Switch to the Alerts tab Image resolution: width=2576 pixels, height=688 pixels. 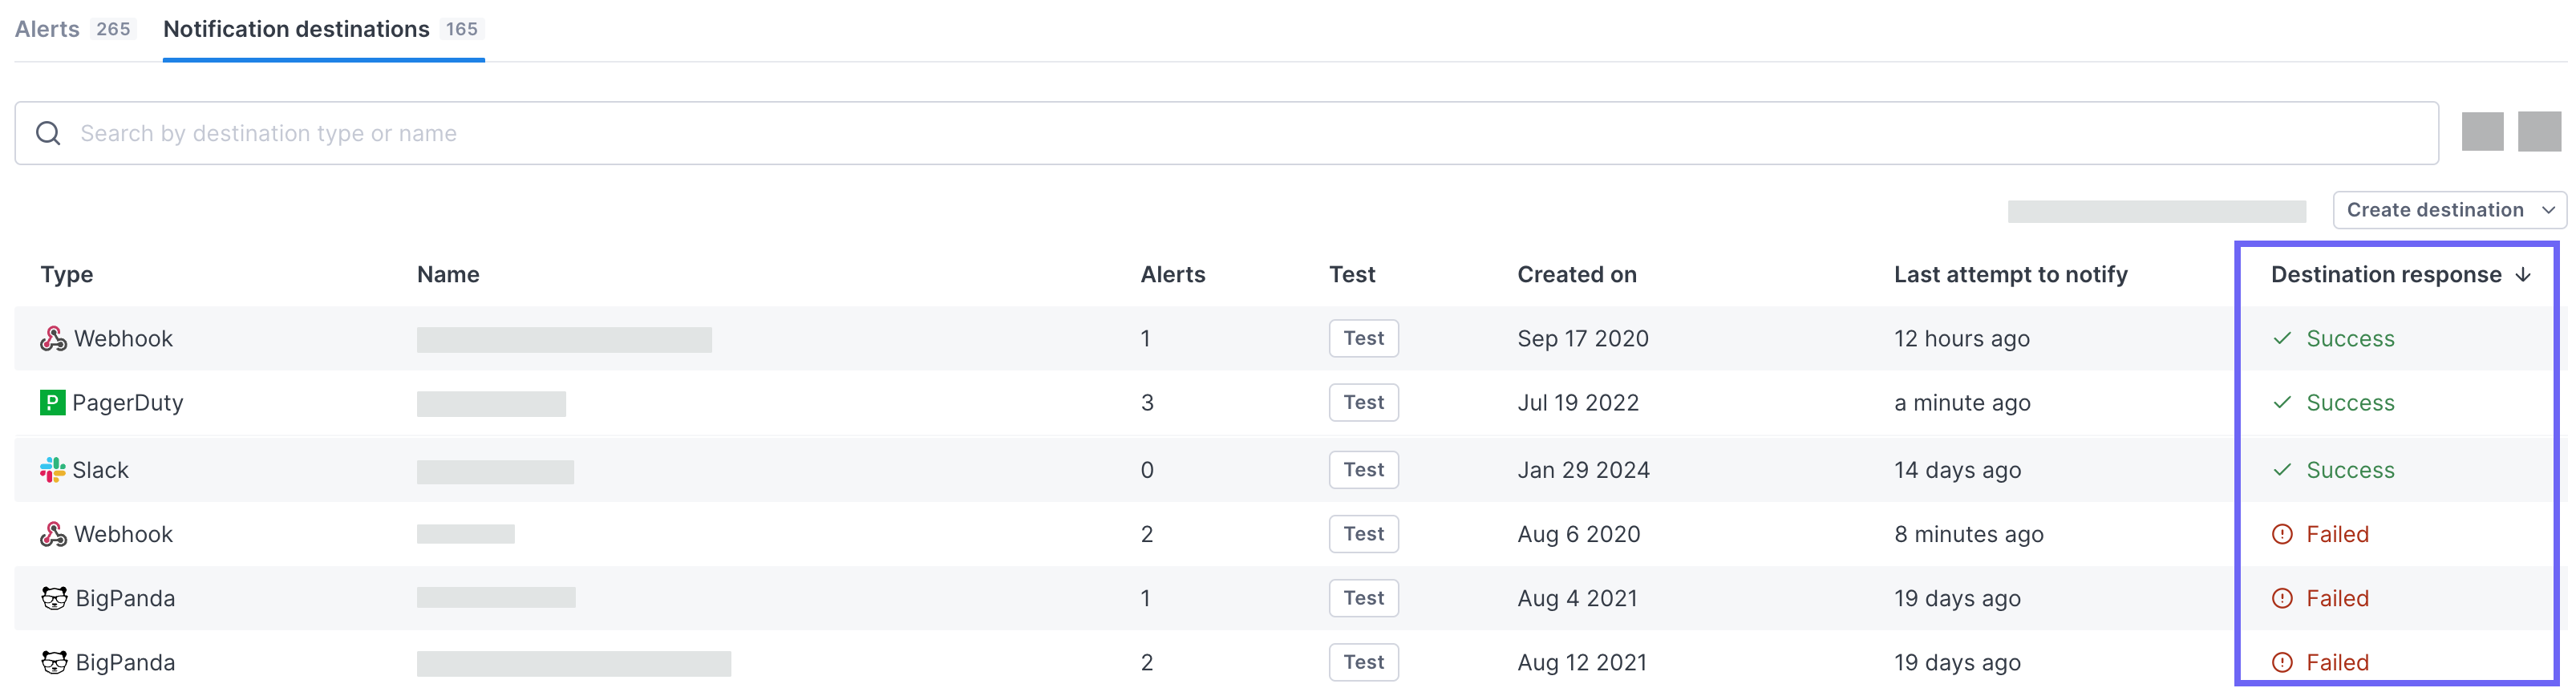pos(74,29)
